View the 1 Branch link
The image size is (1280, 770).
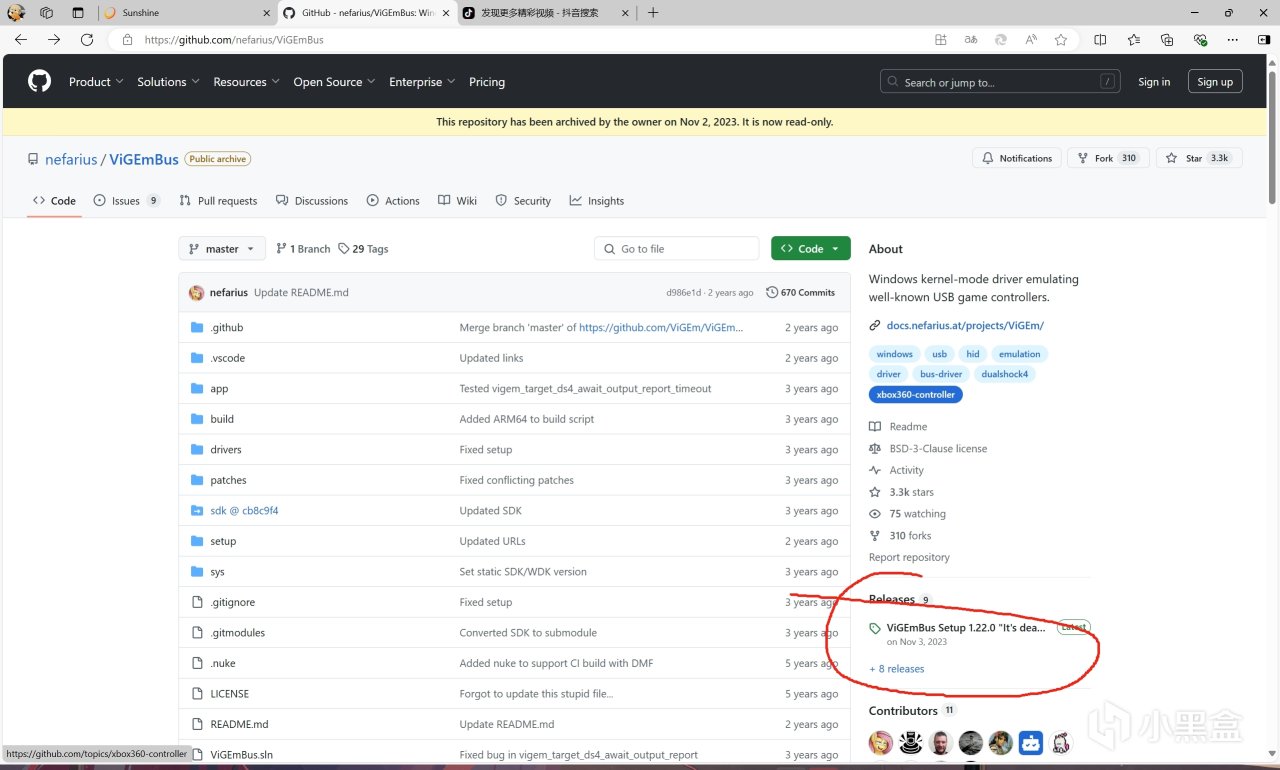click(x=303, y=249)
